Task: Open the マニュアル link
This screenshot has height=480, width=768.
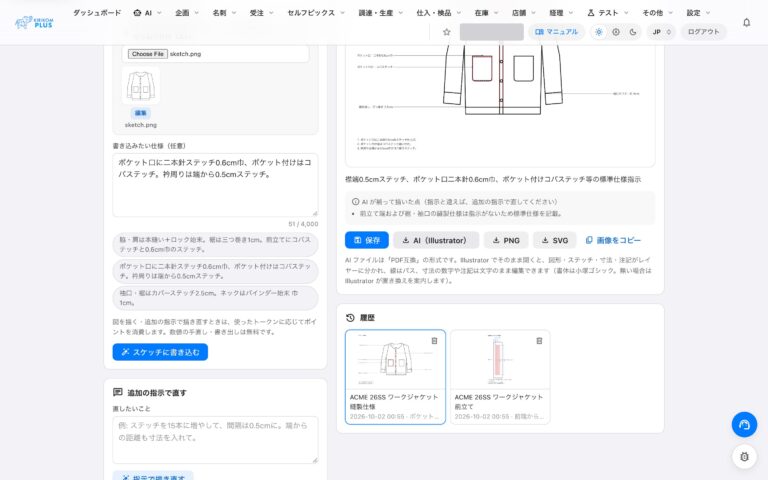Action: [x=556, y=32]
